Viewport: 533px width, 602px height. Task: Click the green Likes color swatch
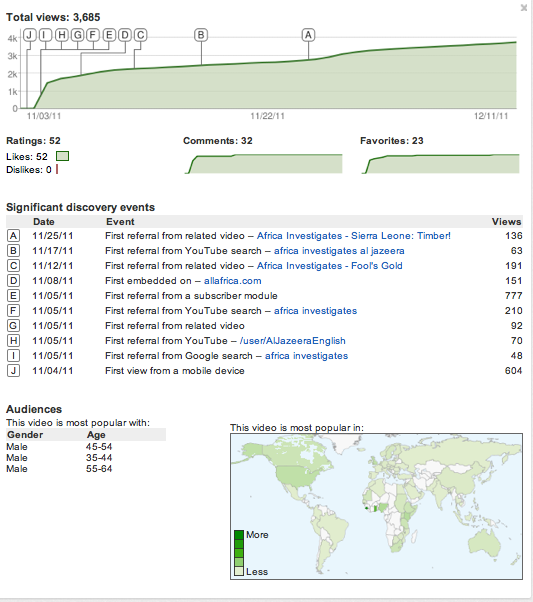[63, 156]
